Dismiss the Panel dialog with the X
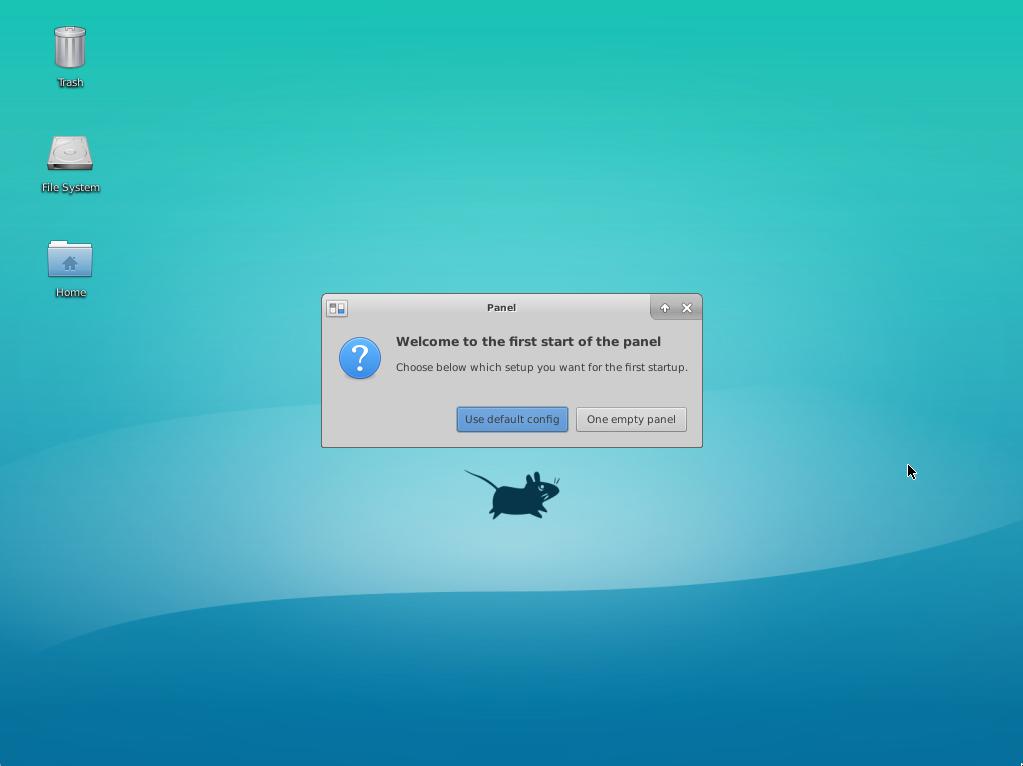 click(x=687, y=308)
